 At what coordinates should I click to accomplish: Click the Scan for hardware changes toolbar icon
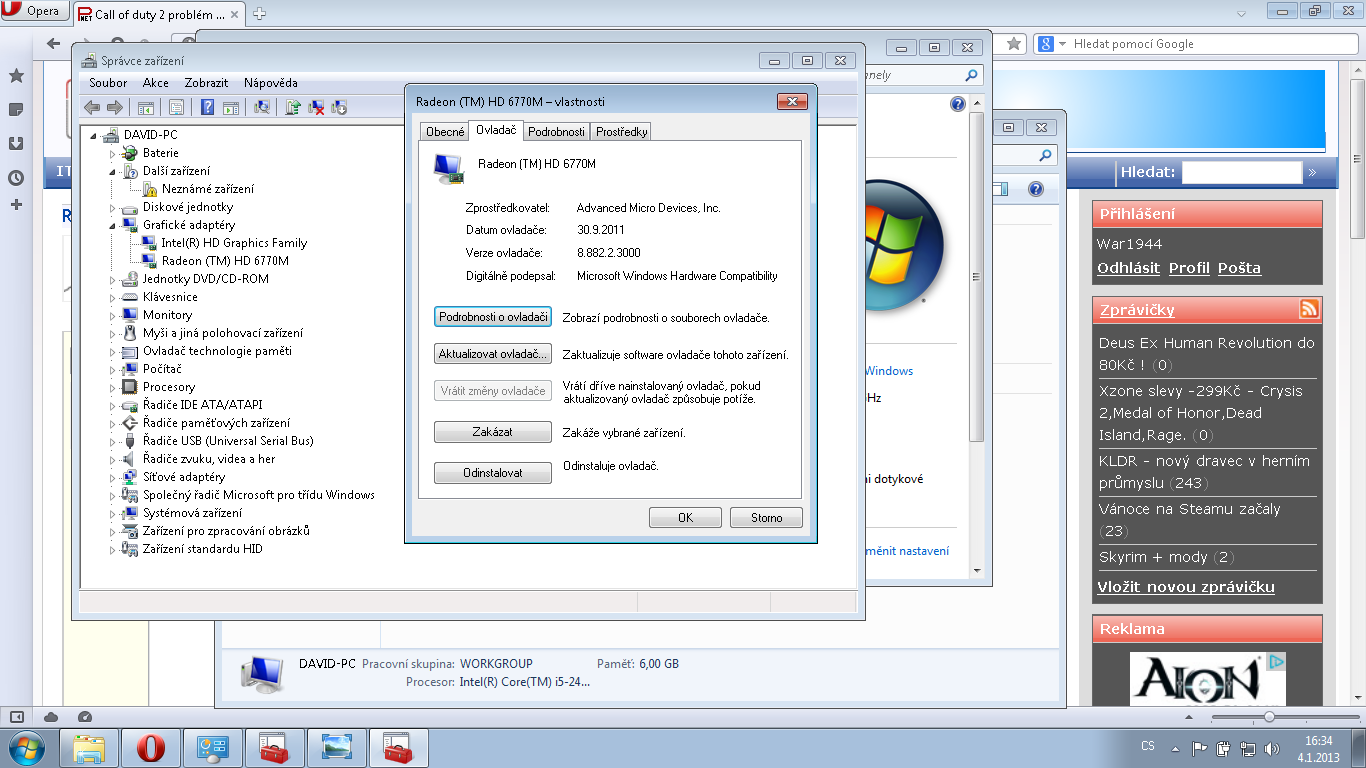click(x=262, y=108)
